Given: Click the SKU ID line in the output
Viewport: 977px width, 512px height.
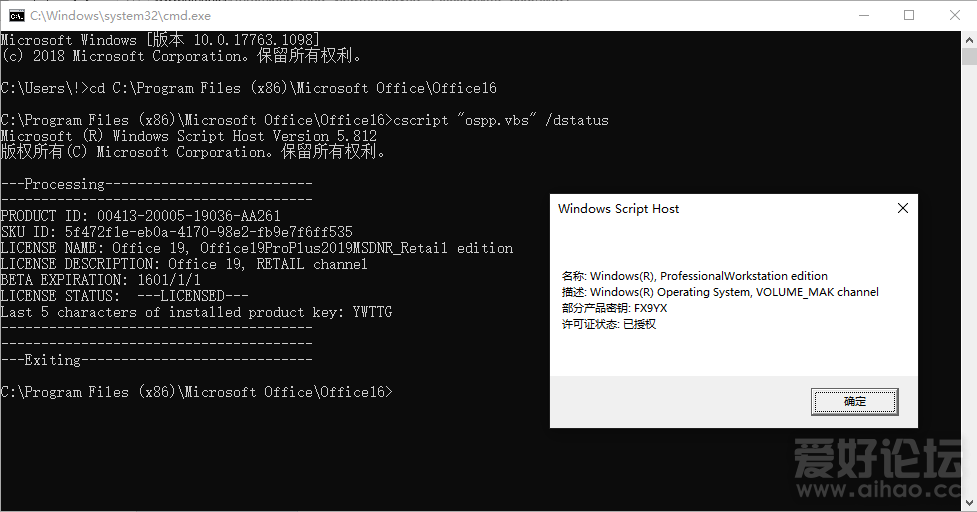Looking at the screenshot, I should [x=177, y=232].
